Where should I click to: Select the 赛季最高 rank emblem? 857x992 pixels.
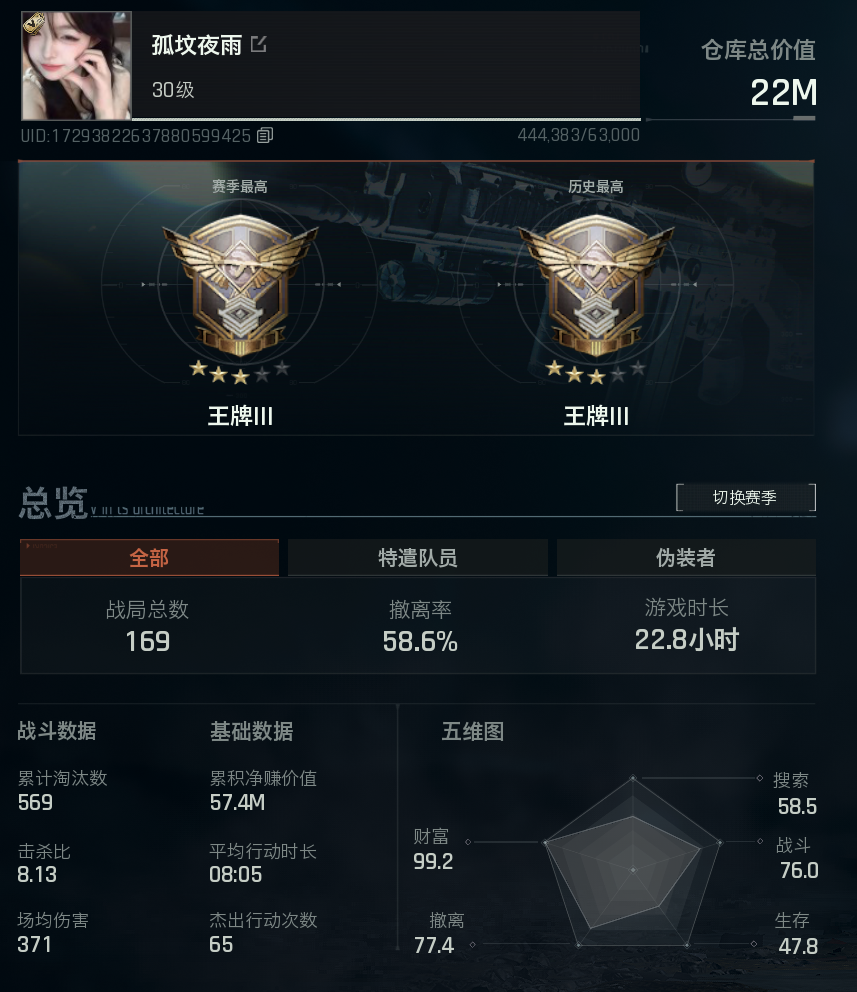click(x=240, y=285)
